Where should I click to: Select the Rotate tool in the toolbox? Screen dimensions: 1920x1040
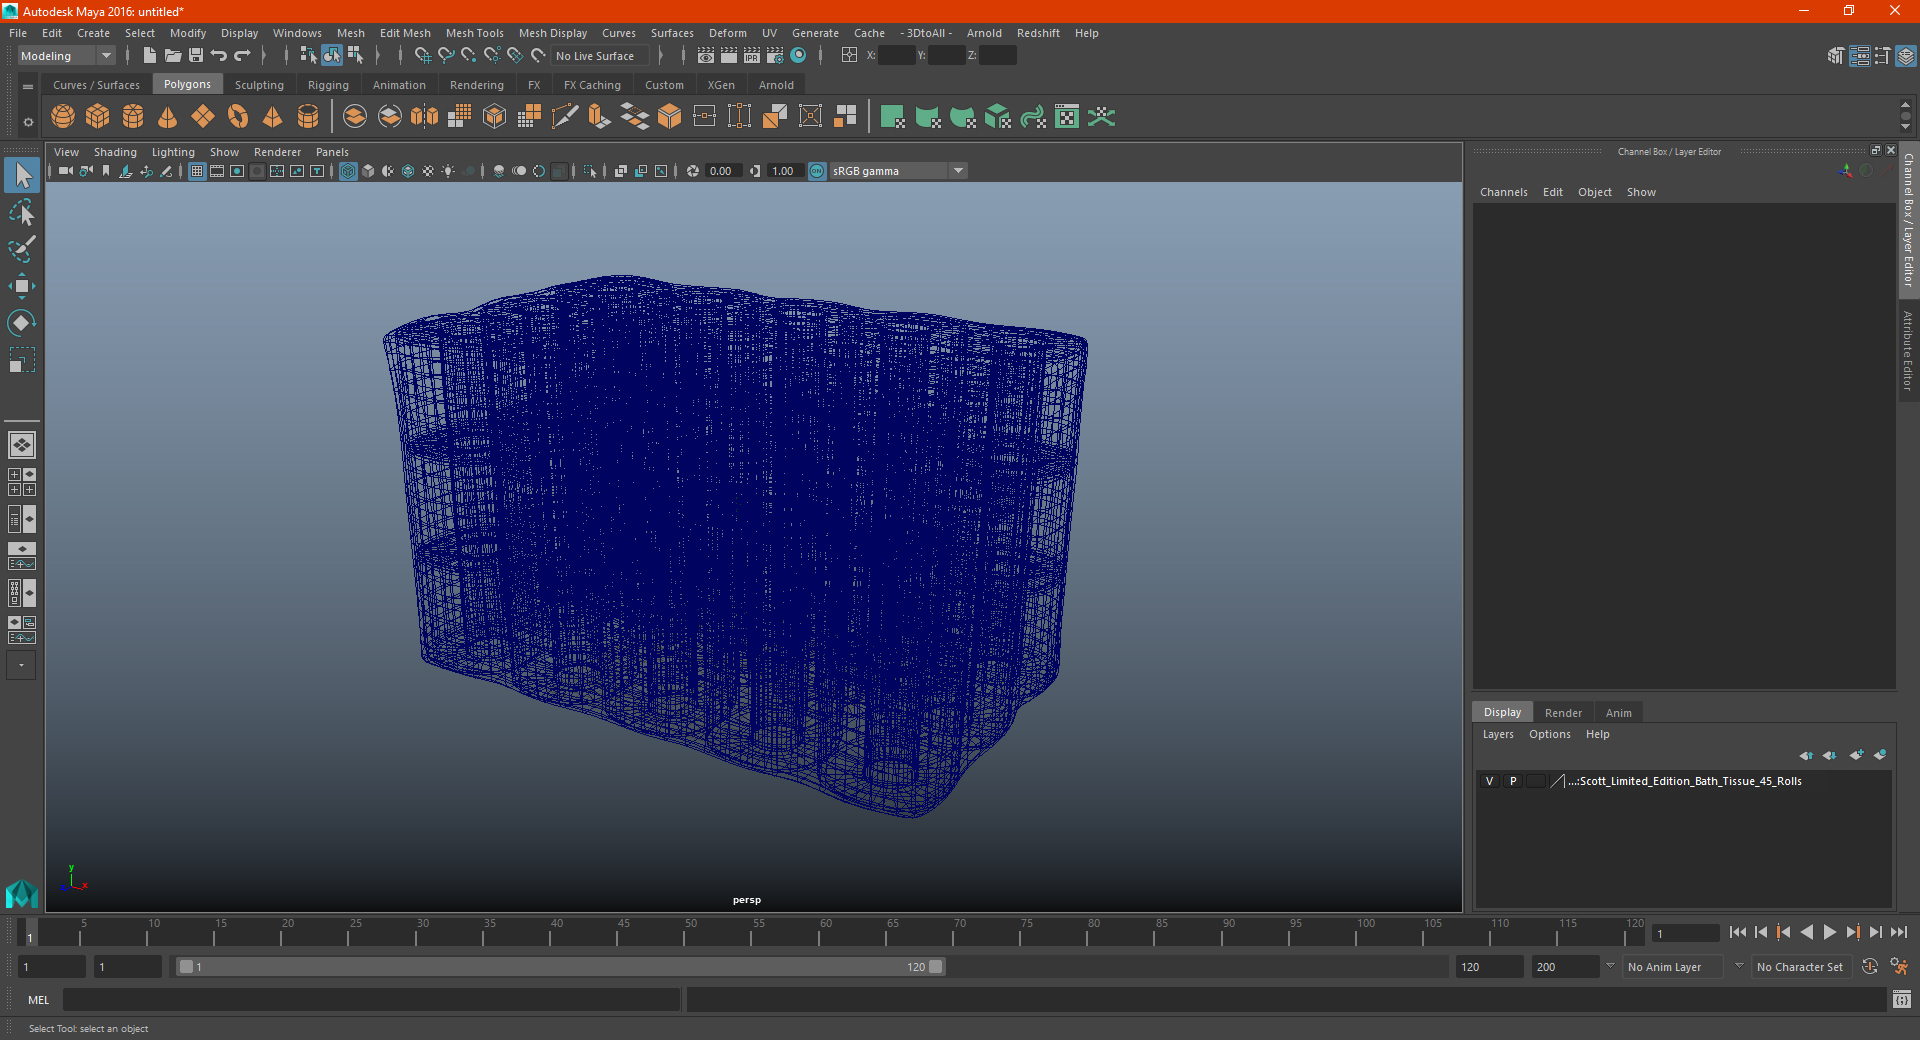(22, 323)
